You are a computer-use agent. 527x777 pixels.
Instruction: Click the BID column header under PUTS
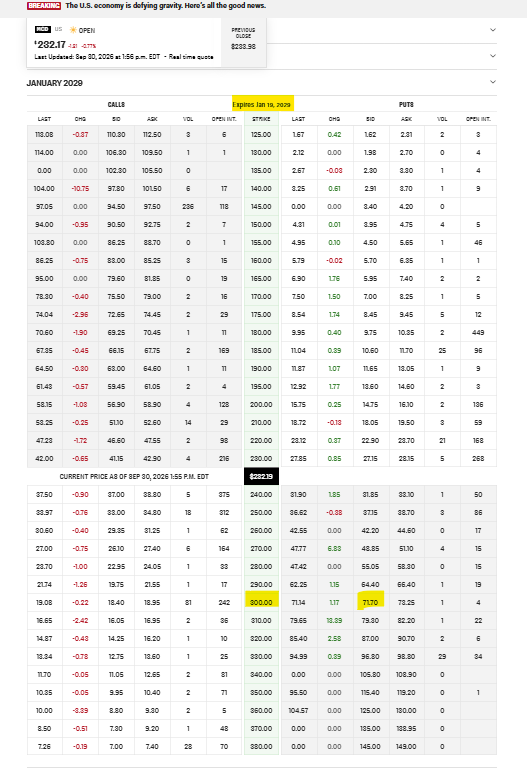click(x=370, y=119)
